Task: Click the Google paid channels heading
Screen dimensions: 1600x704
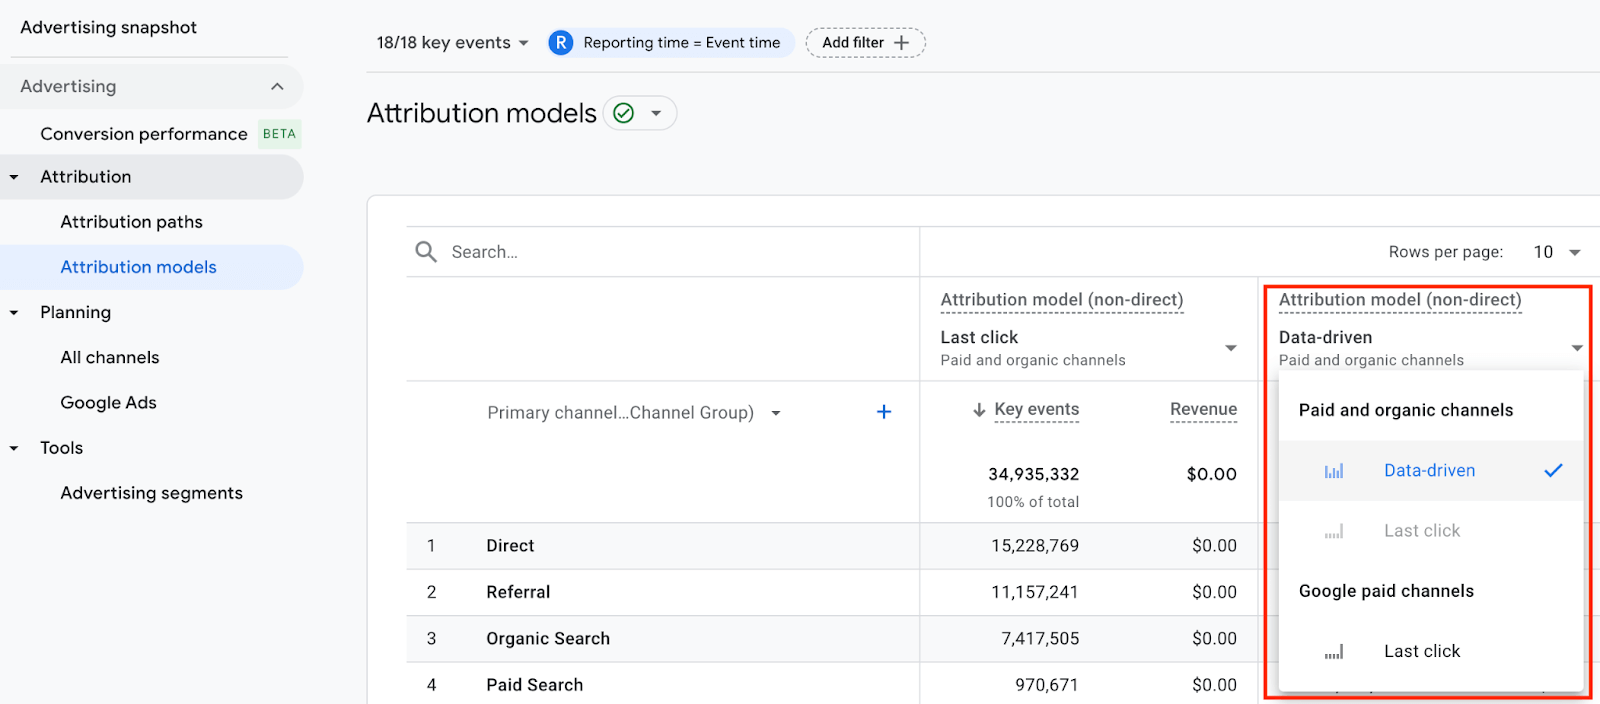Action: point(1386,591)
